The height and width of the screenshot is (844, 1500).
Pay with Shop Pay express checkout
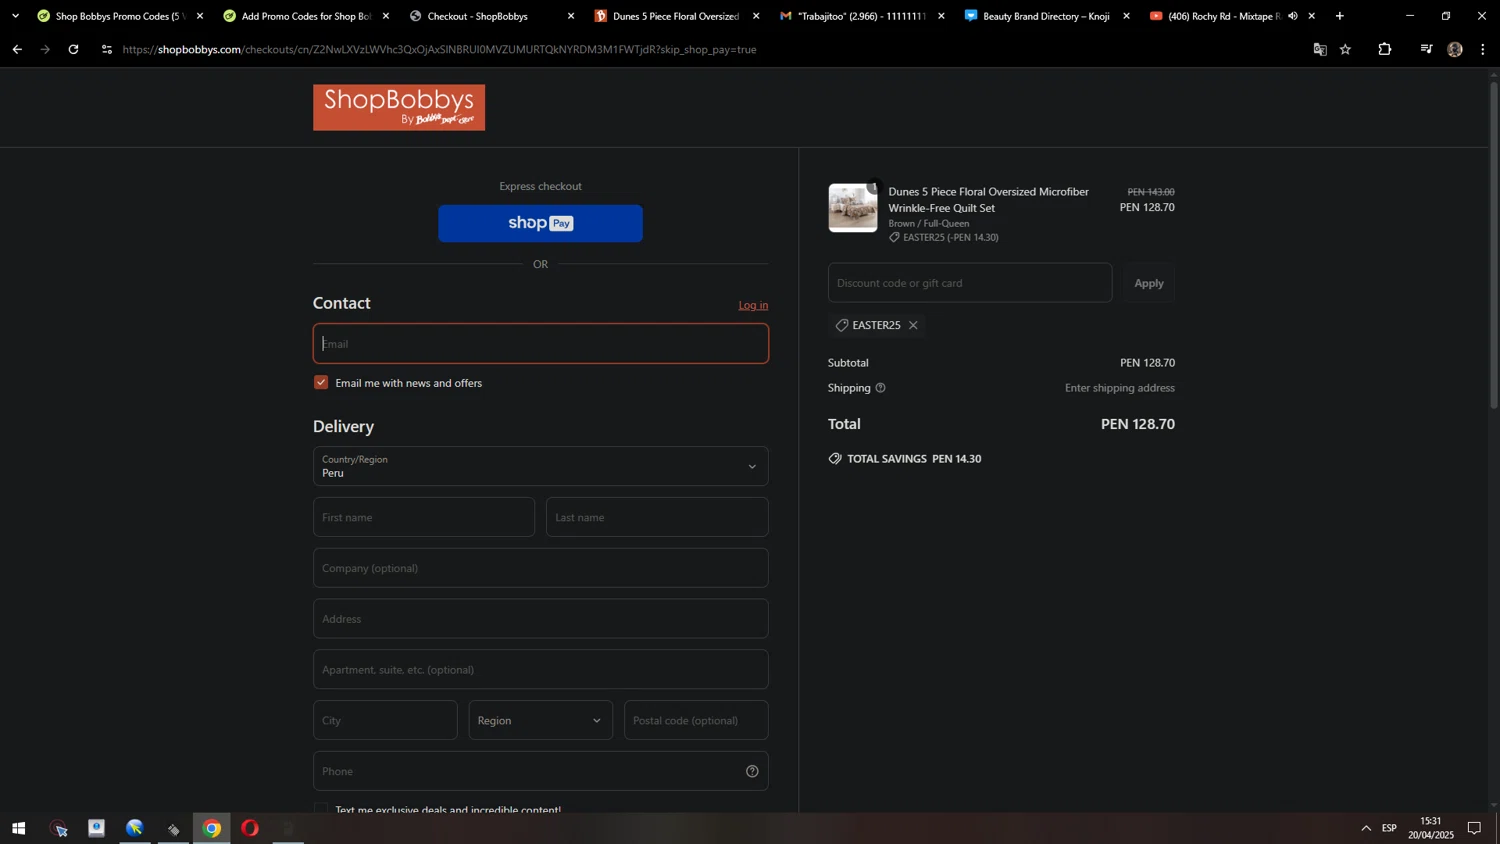[540, 223]
